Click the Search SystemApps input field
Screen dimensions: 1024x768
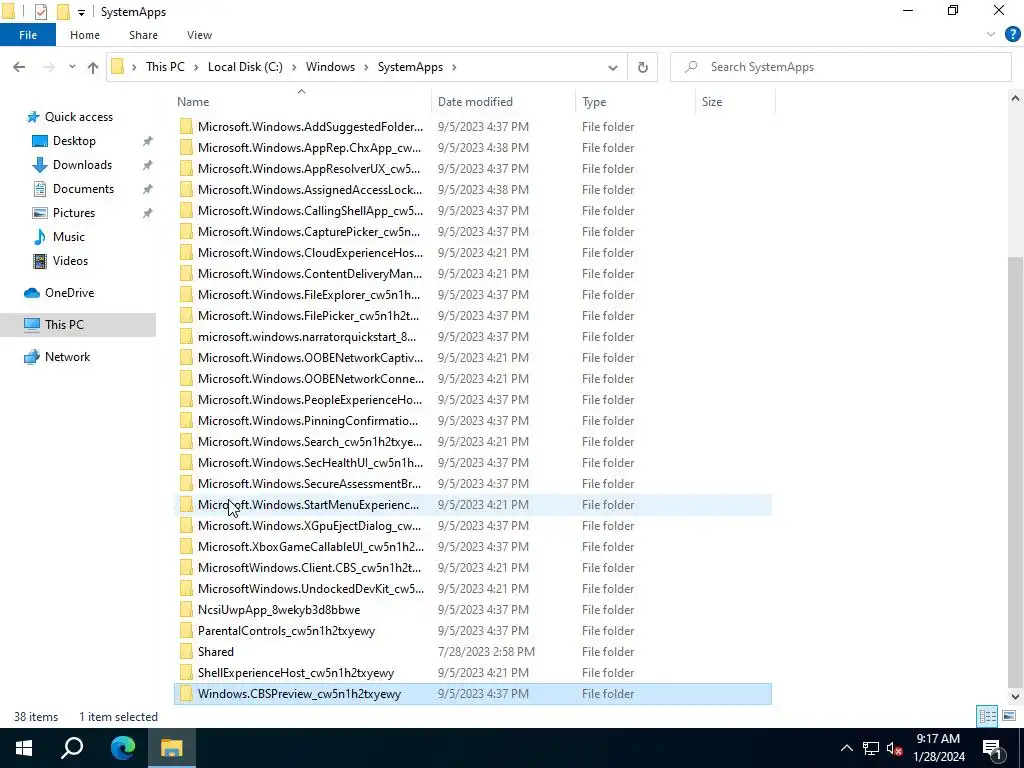(840, 67)
